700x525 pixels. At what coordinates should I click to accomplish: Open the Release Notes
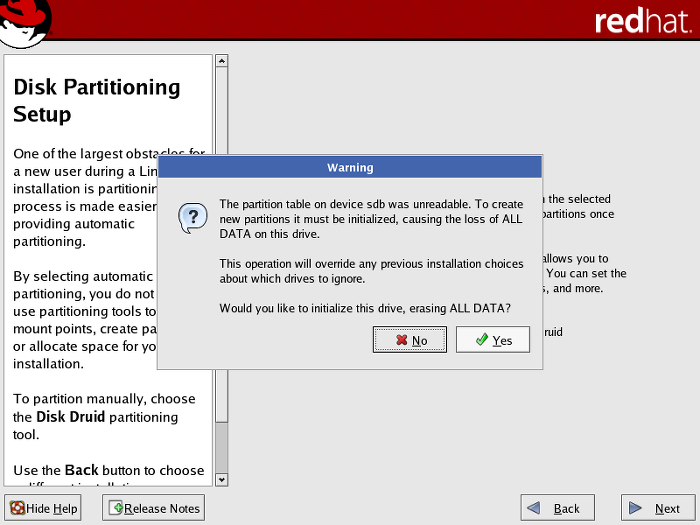tap(154, 508)
